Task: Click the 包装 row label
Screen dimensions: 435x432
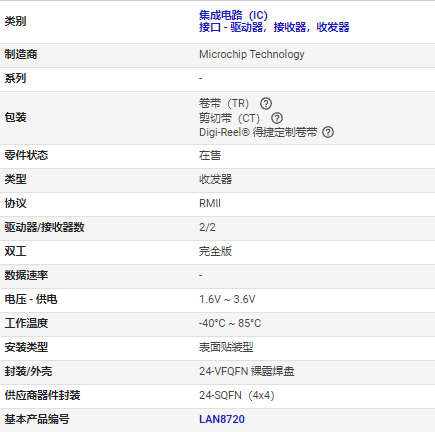Action: pos(15,117)
